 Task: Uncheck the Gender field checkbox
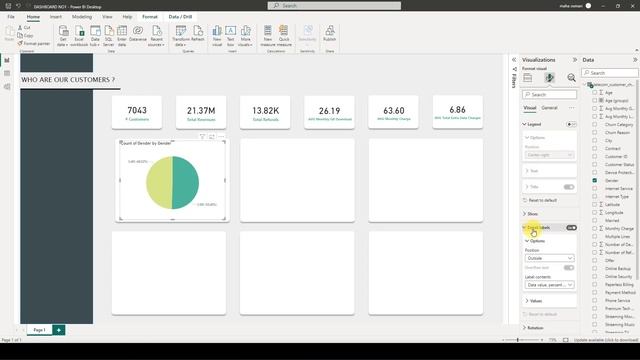pos(595,180)
